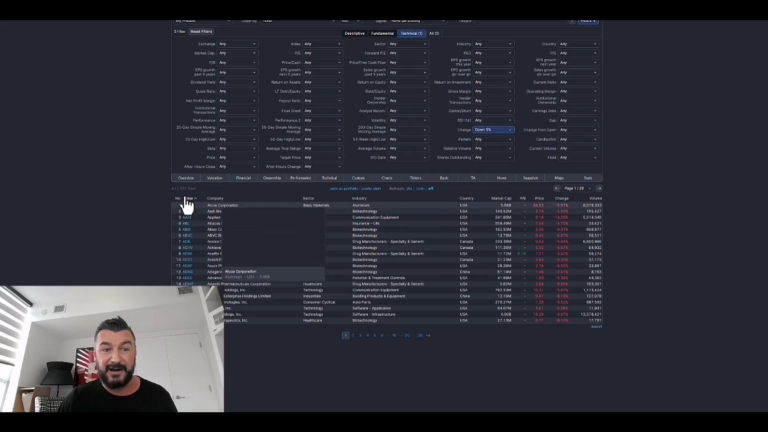Open the Change filter dropdown set to Open 5%

(493, 129)
